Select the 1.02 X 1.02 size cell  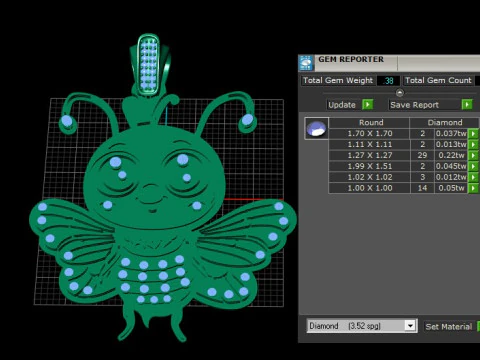coord(370,177)
